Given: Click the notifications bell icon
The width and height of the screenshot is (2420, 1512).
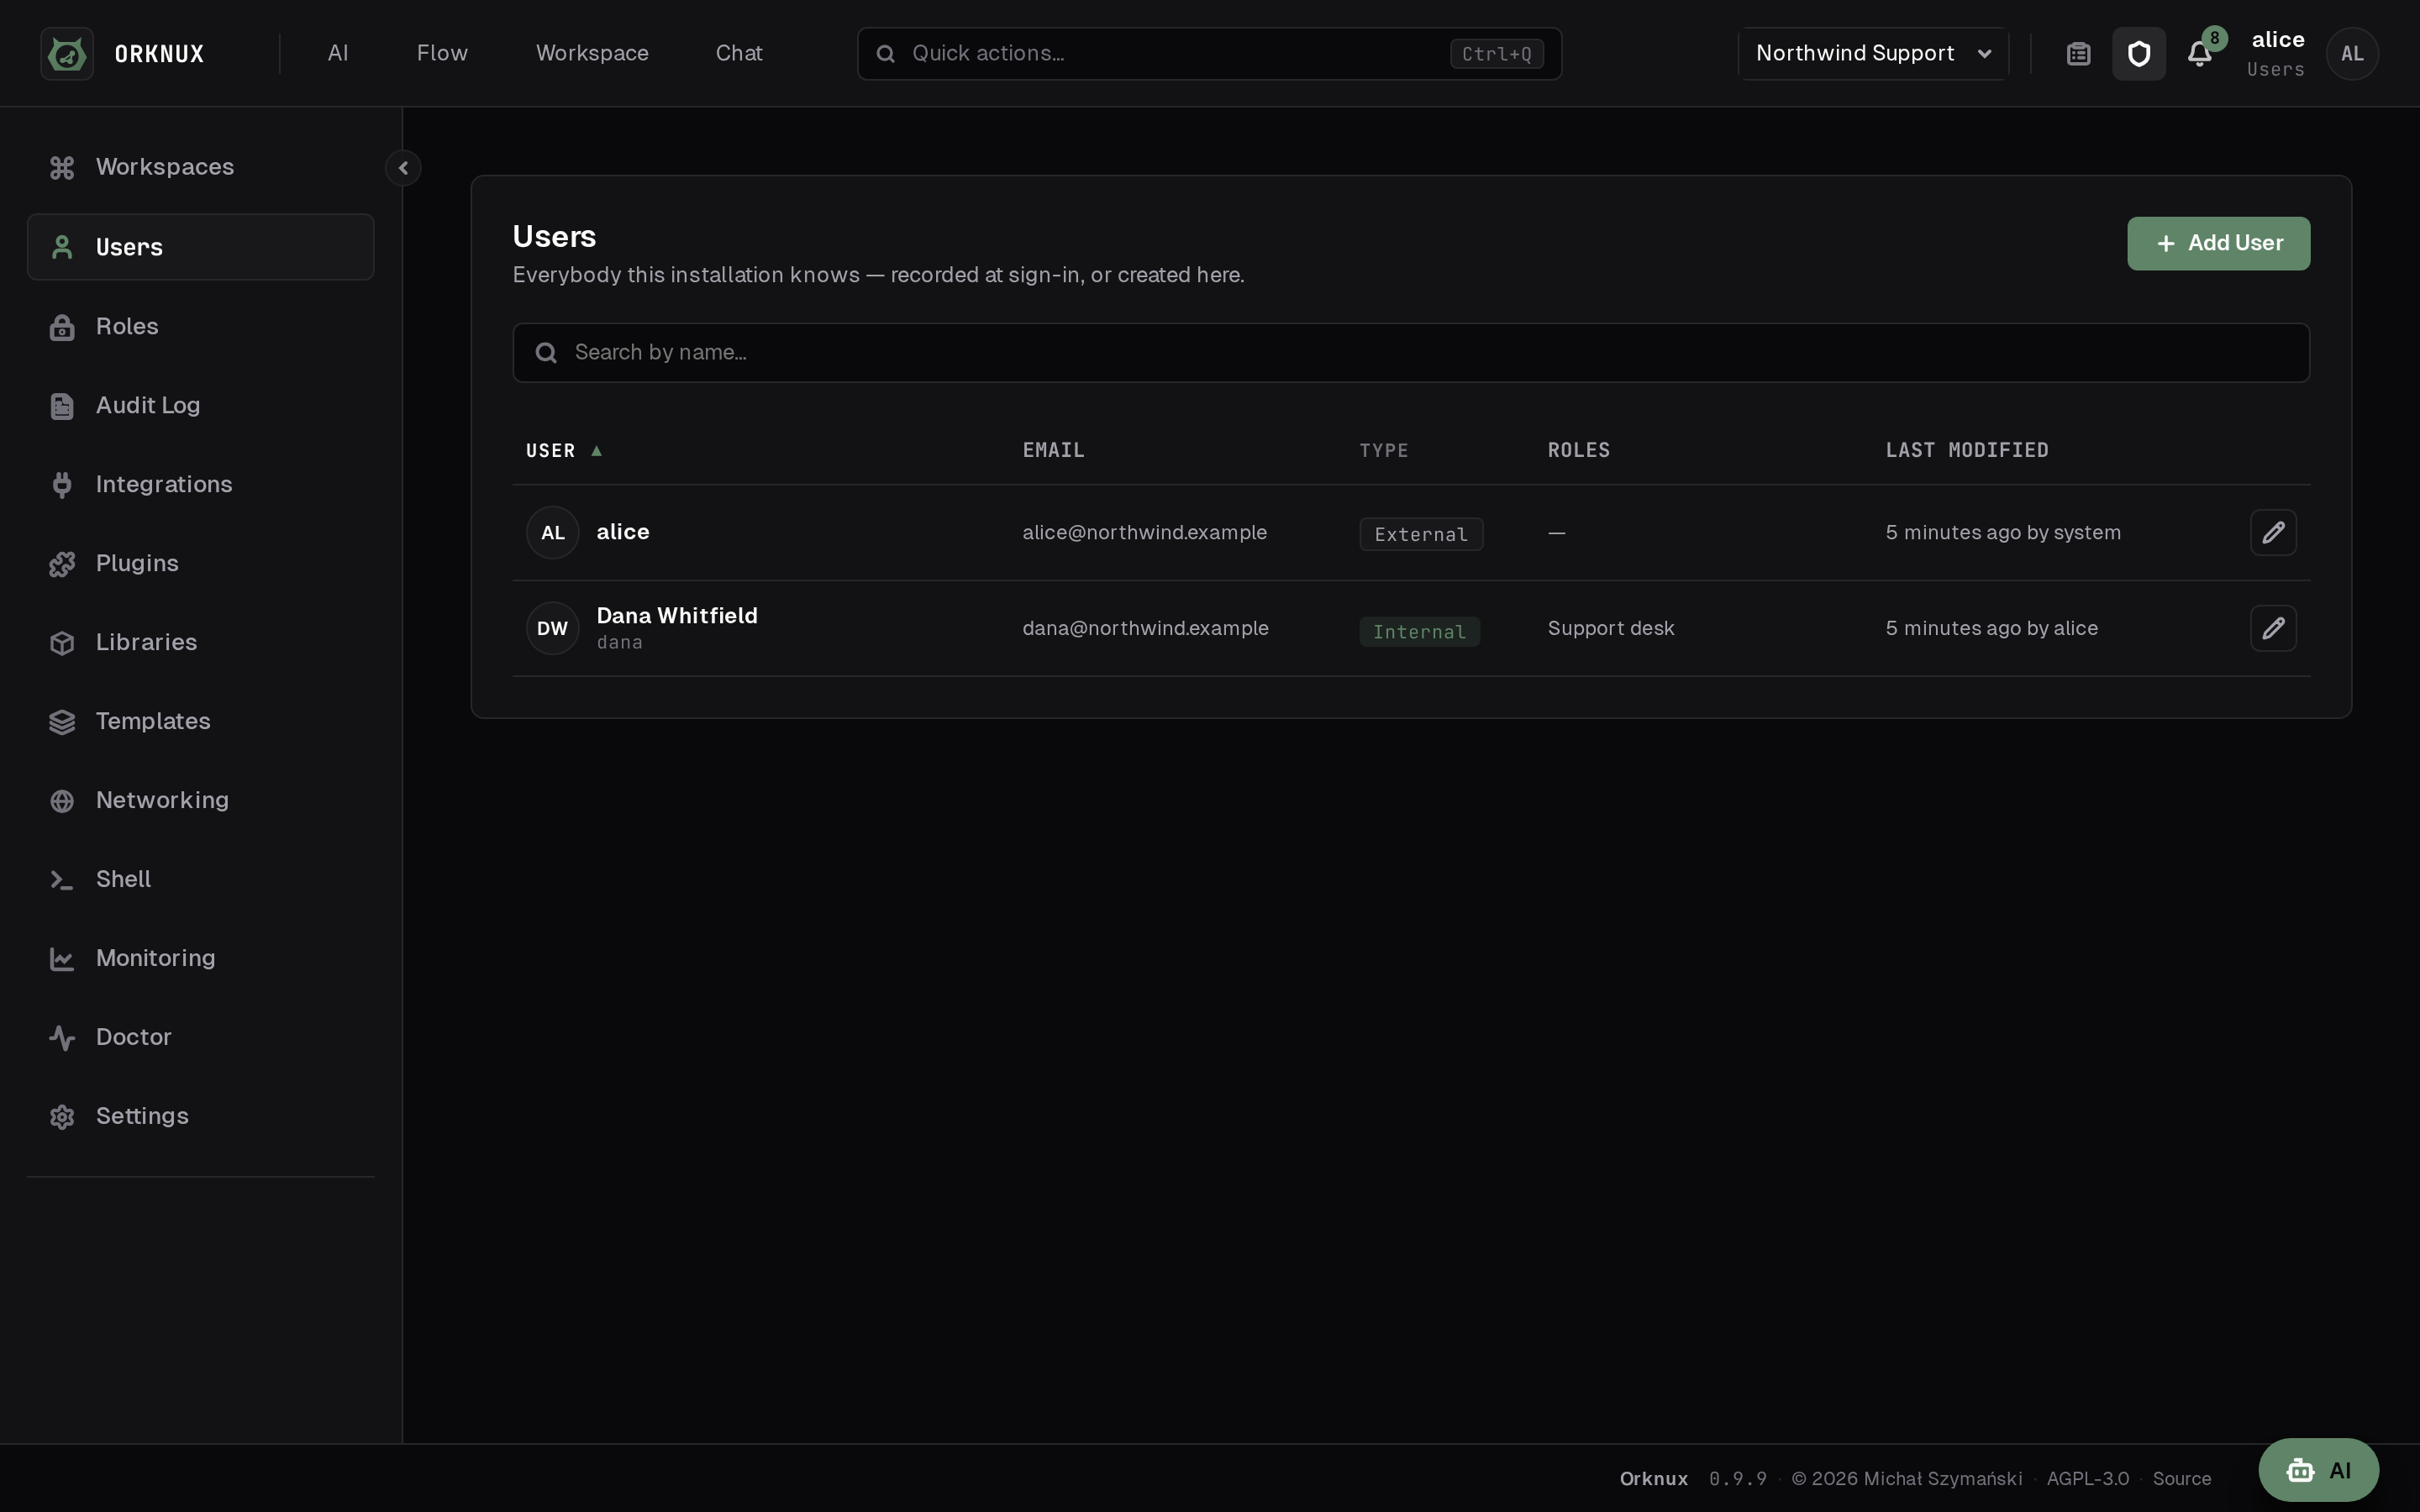Looking at the screenshot, I should 2199,53.
